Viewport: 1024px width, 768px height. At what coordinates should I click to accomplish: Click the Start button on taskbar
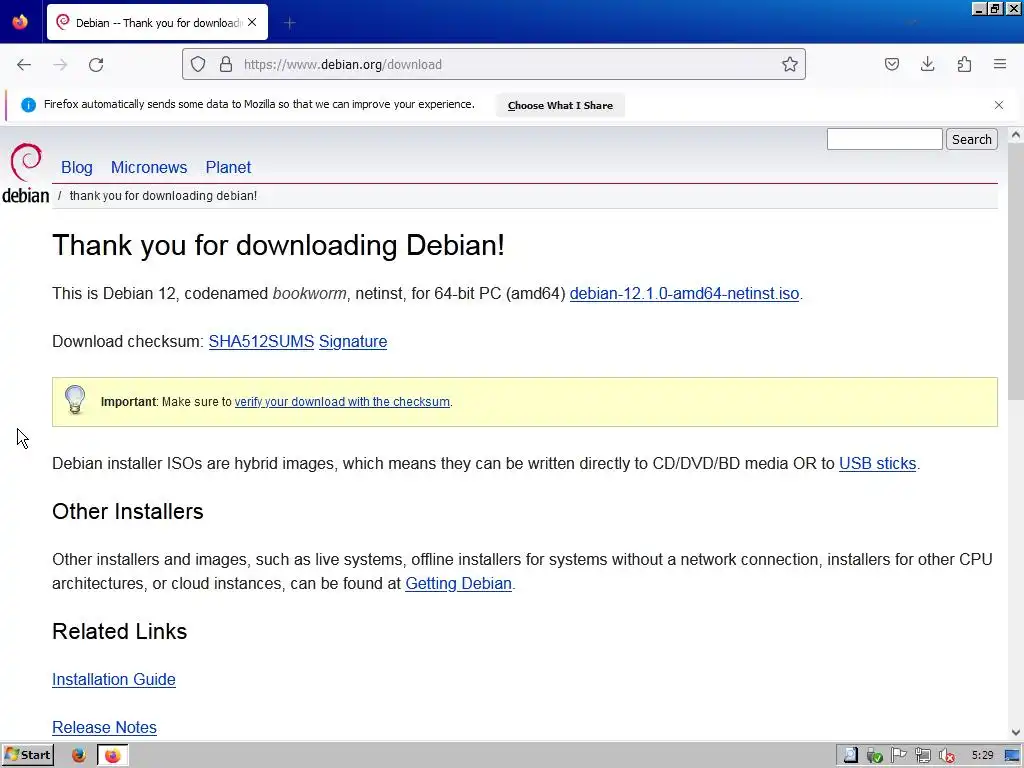point(28,755)
